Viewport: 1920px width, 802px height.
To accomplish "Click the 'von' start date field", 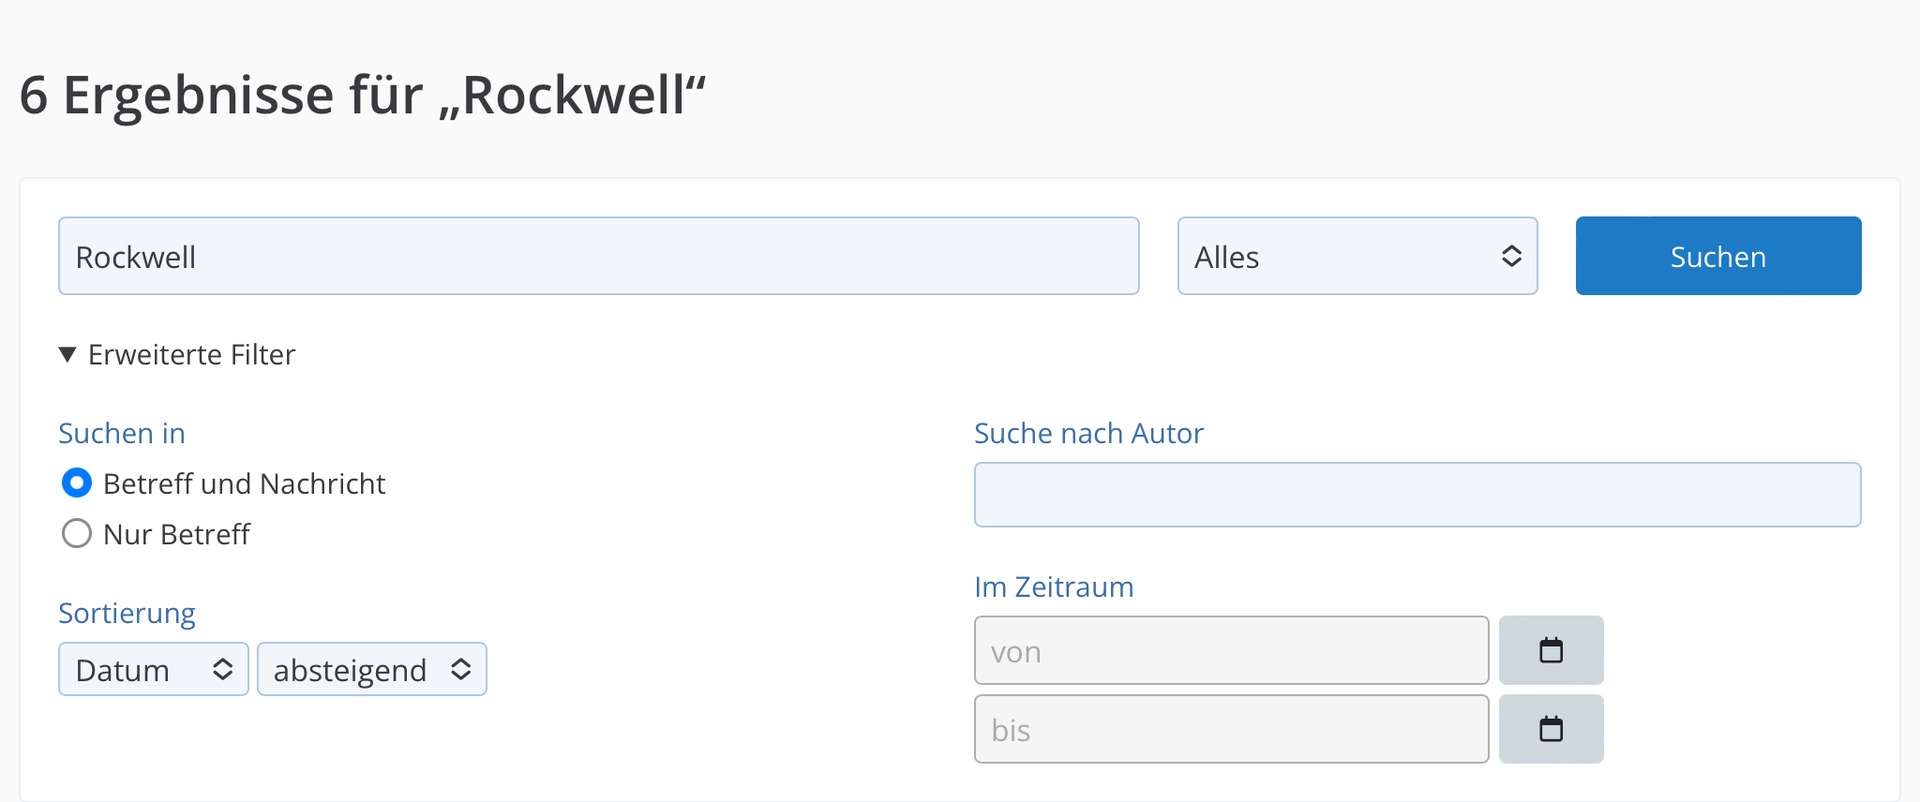I will 1231,650.
